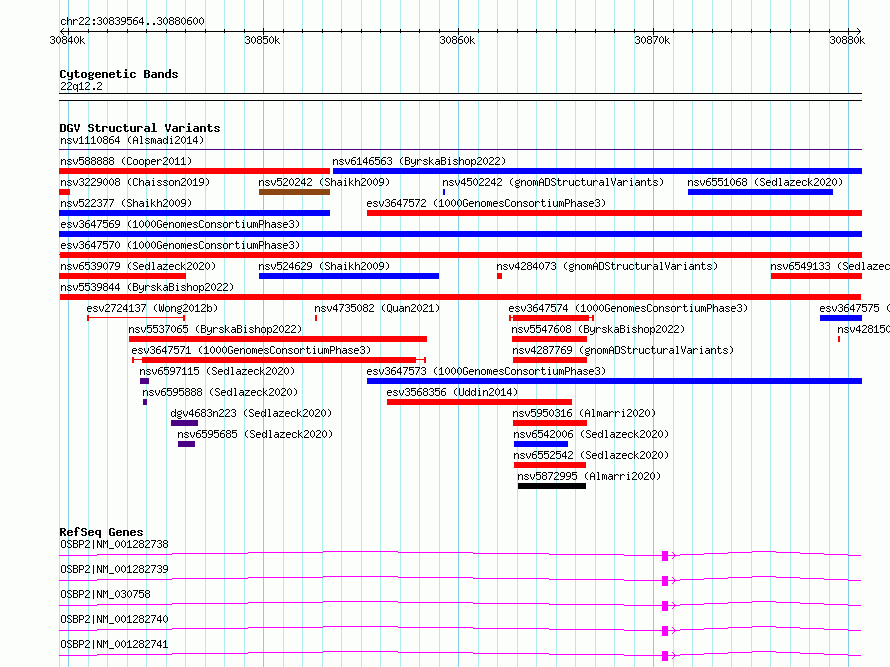
Task: Click the nsv1110864 (Alsmadi2014) variant label
Action: pos(132,140)
